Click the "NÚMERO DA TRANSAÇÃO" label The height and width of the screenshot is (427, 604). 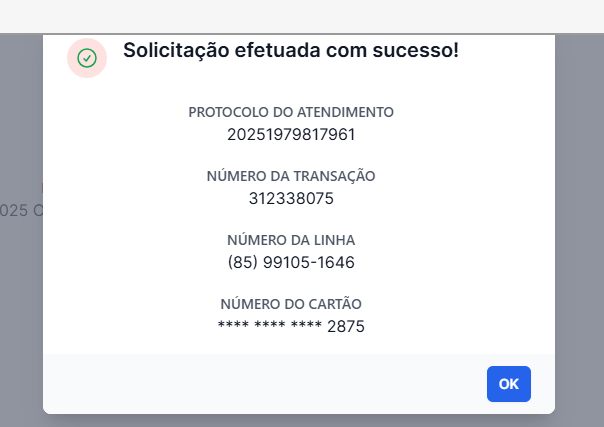coord(291,176)
